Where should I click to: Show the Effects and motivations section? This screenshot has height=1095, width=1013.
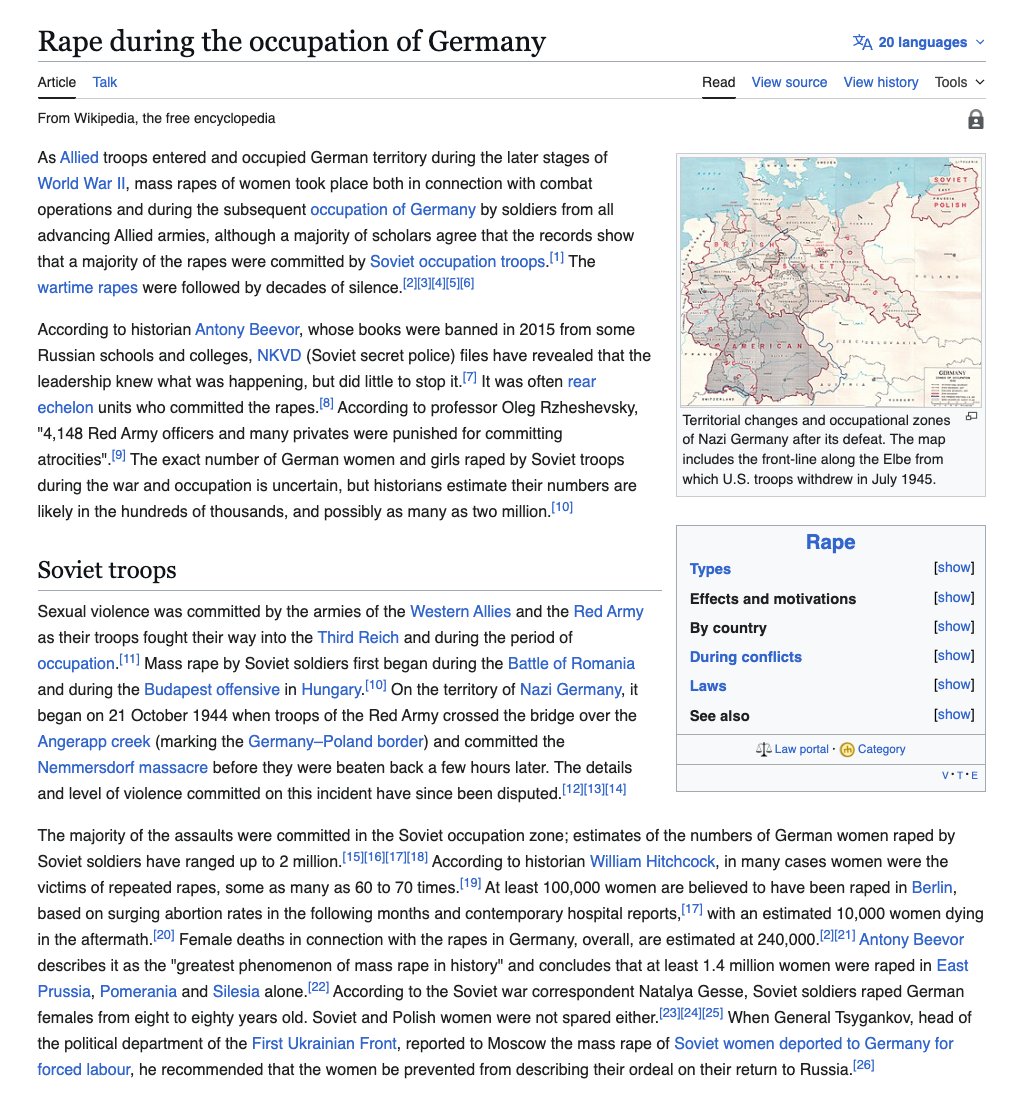pyautogui.click(x=953, y=597)
